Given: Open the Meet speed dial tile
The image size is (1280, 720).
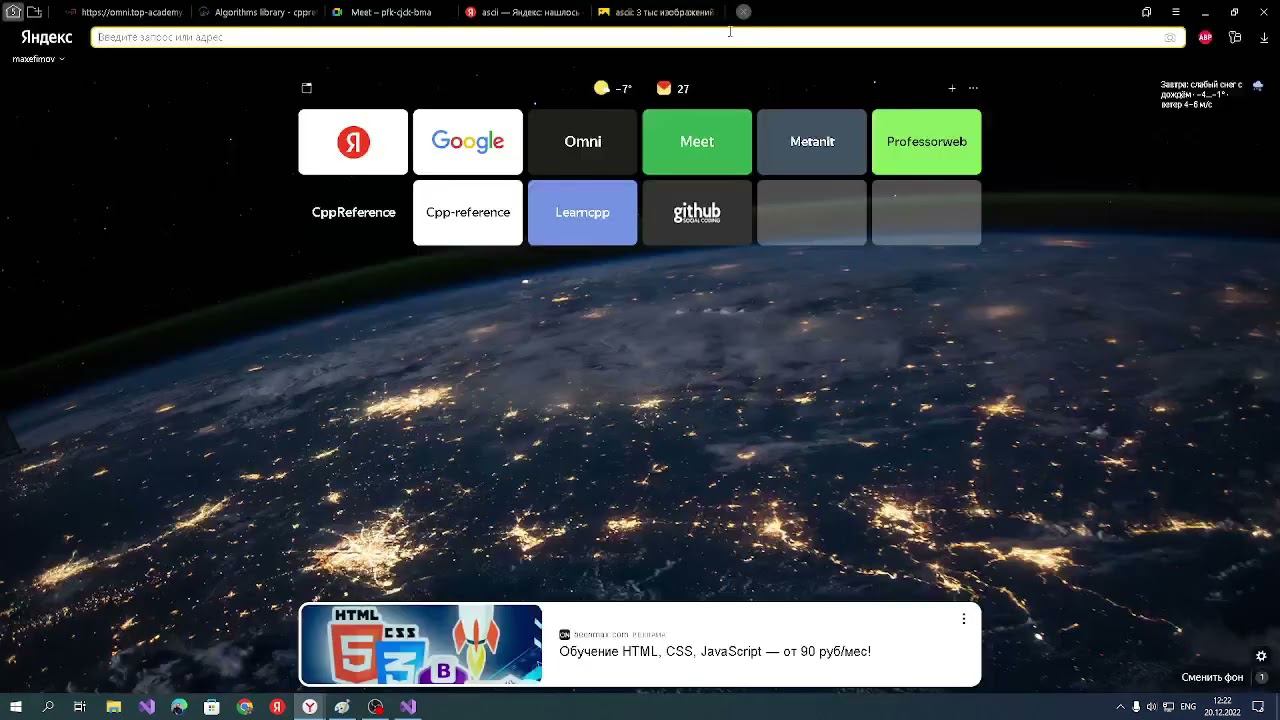Looking at the screenshot, I should click(697, 142).
